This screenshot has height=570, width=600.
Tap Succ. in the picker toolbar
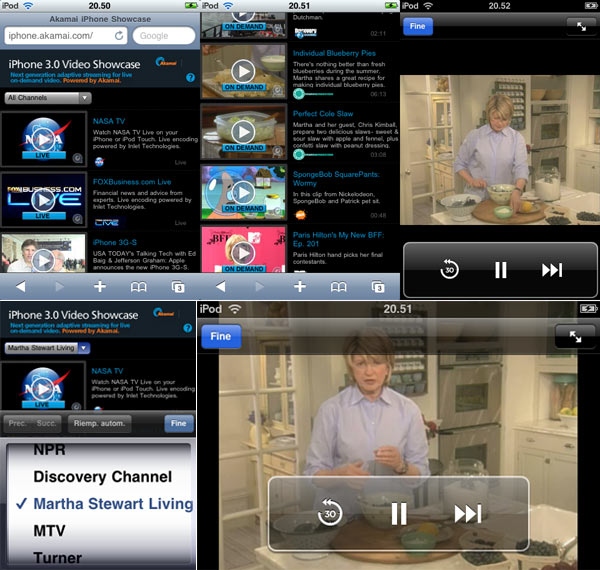(x=49, y=423)
